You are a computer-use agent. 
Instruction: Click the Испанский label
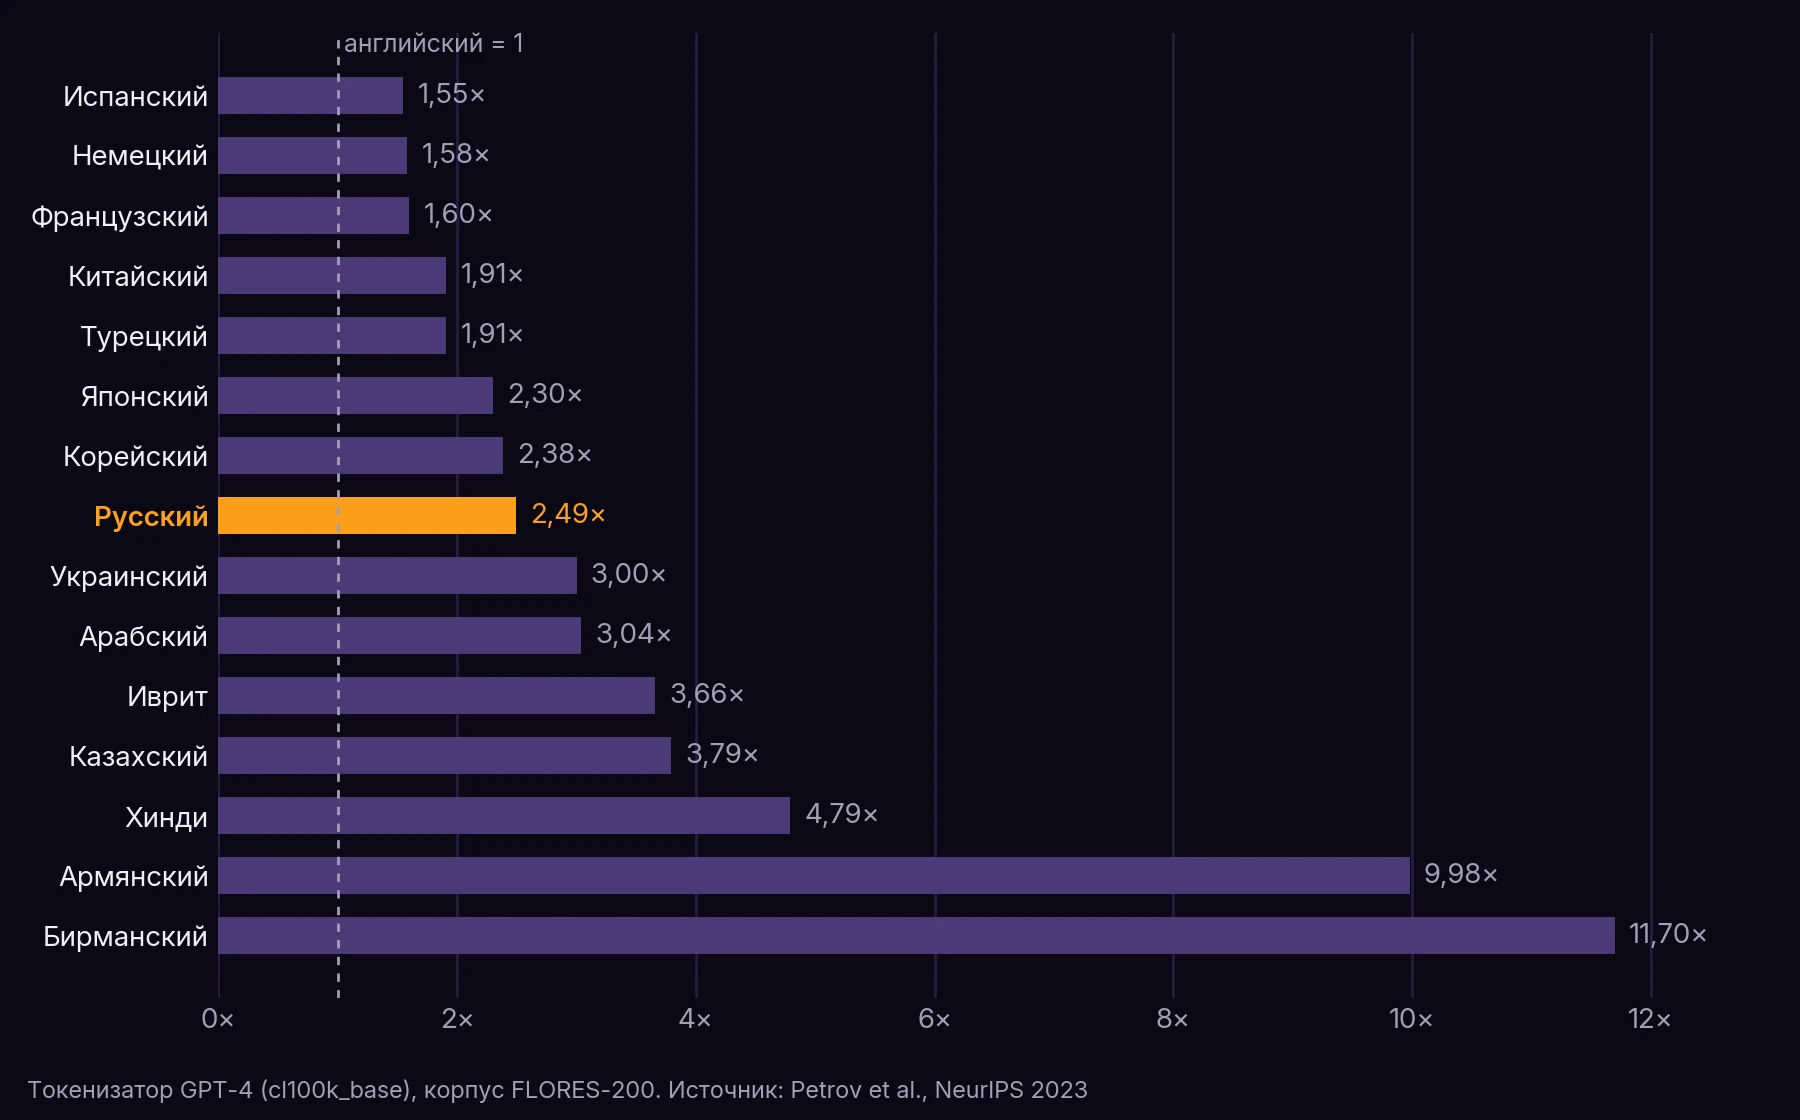coord(136,96)
